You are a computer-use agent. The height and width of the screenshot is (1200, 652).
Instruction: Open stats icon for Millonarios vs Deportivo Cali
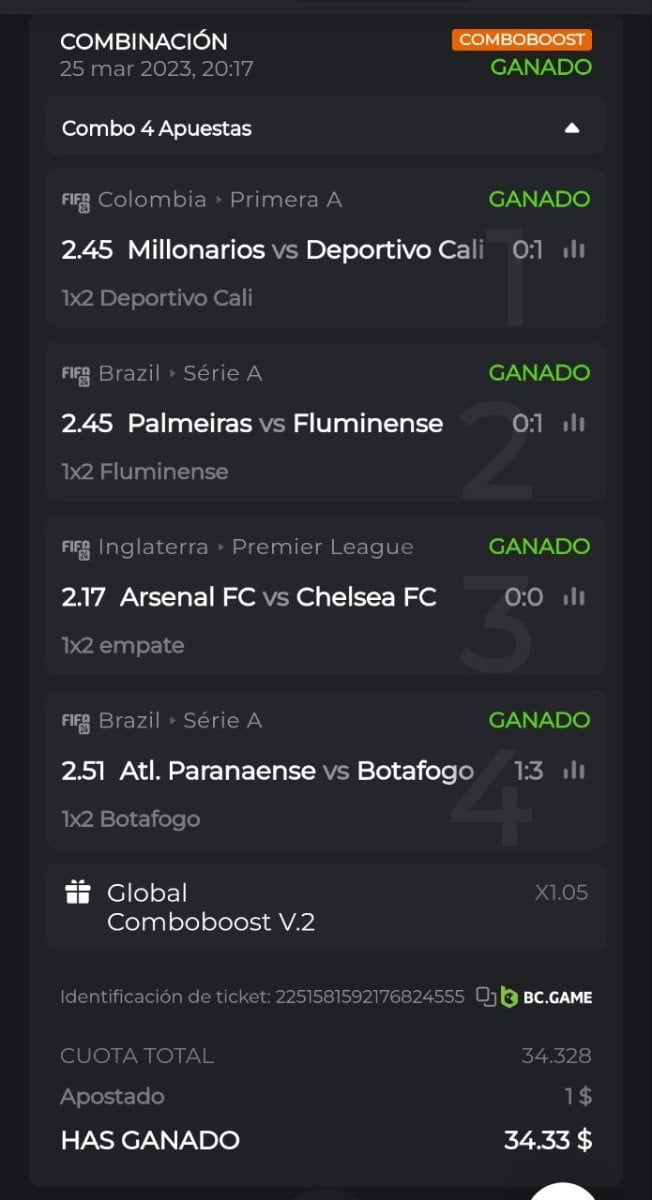point(573,250)
